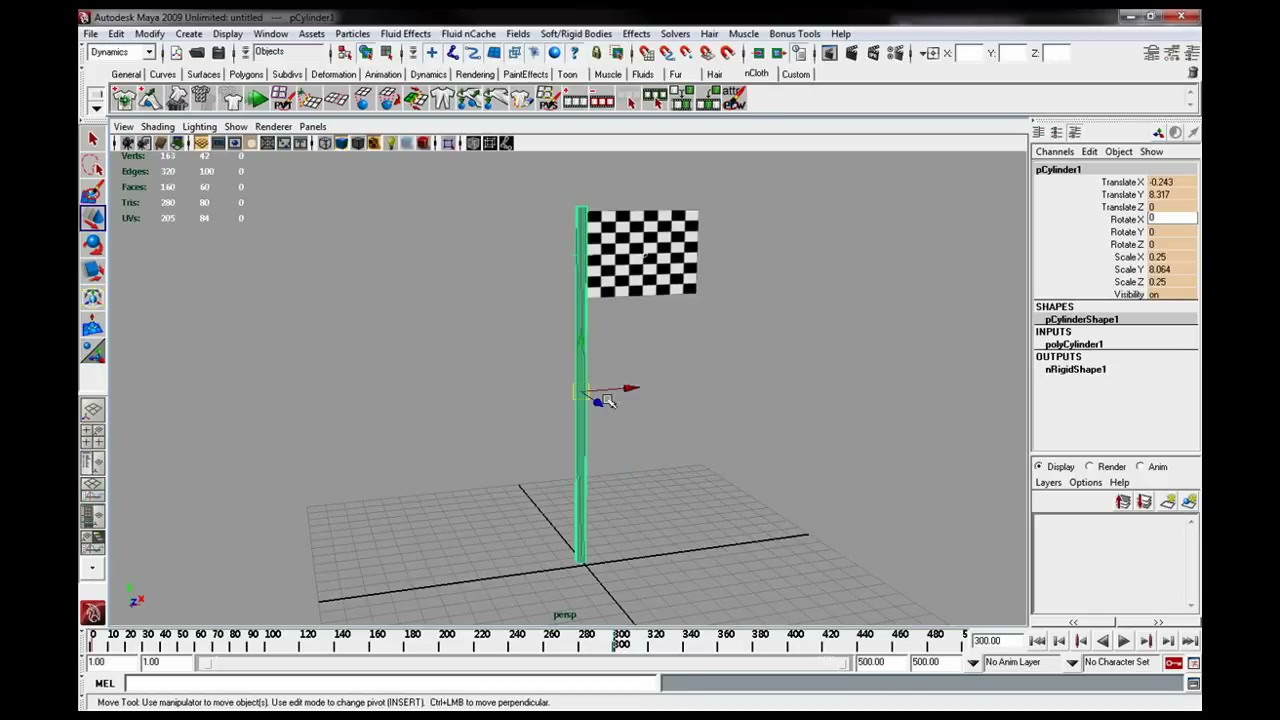Click the green play arrow shelf icon
Screen dimensions: 1280x720
coord(257,98)
